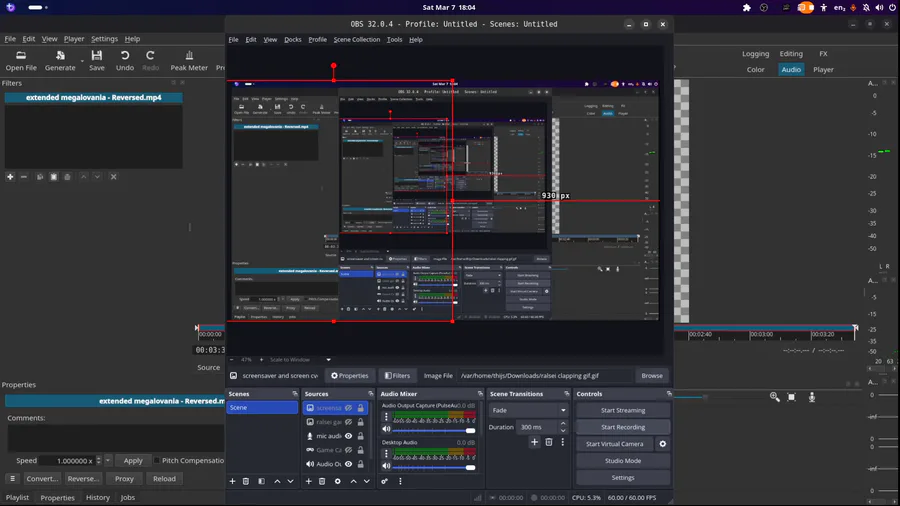The image size is (900, 506).
Task: Move source up arrow in Sources dock
Action: [x=354, y=481]
